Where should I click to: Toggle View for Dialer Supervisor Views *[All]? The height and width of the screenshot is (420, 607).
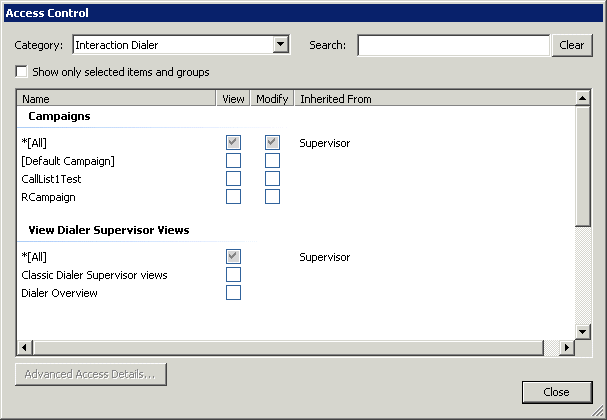tap(233, 257)
